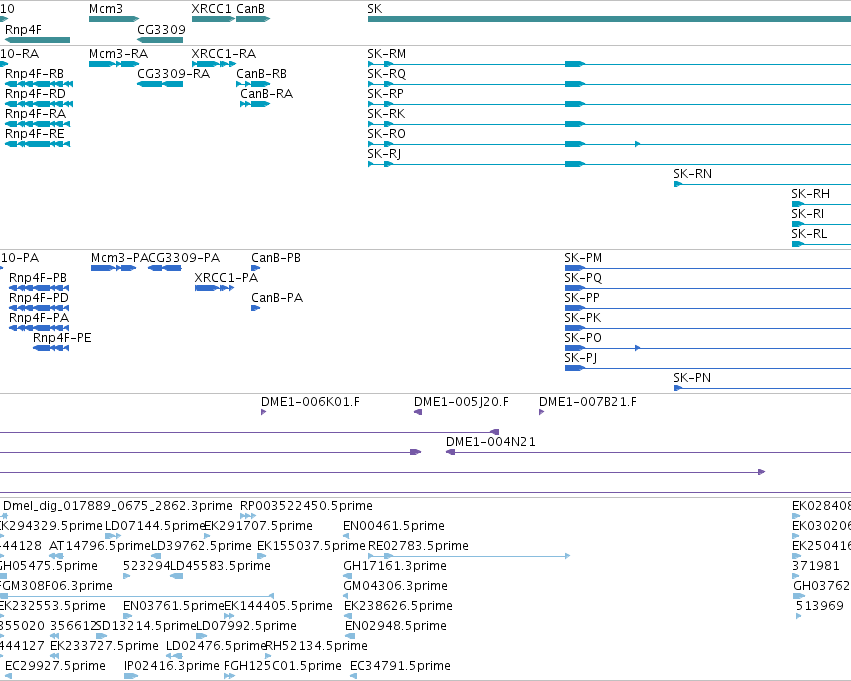Image resolution: width=851 pixels, height=681 pixels.
Task: Select transcript SK-RJ
Action: [x=609, y=164]
